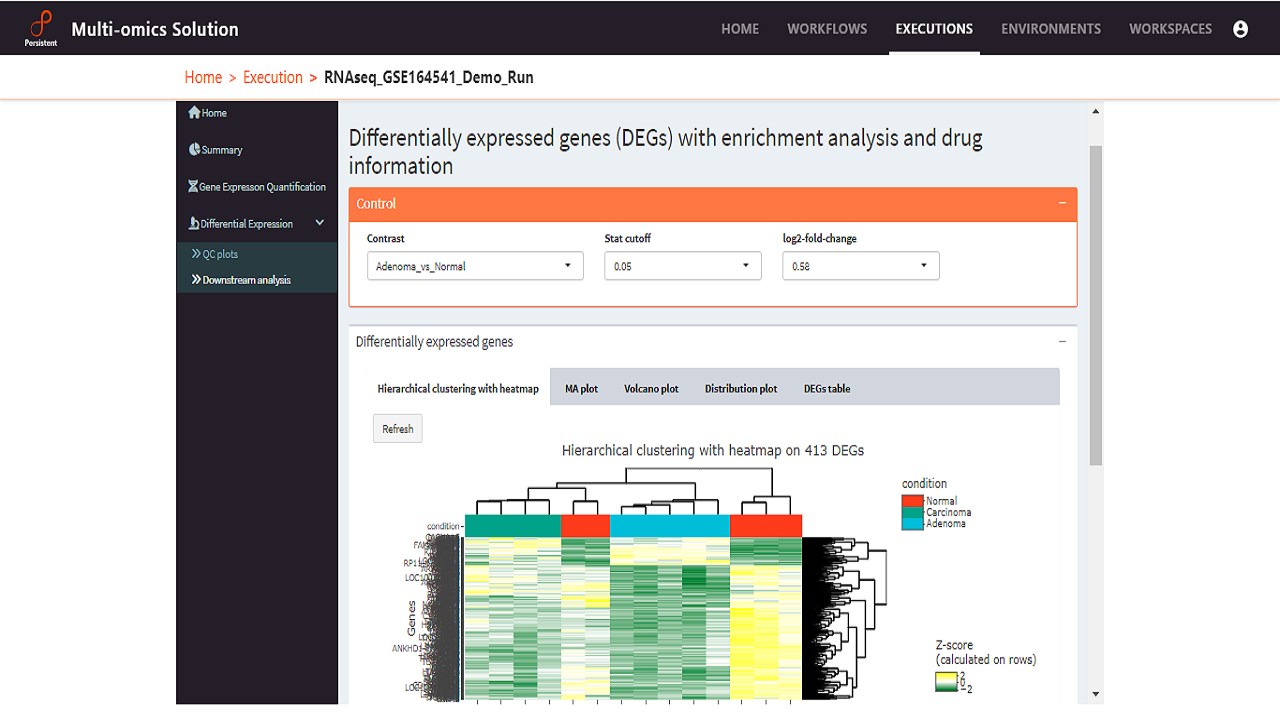Open the Stat cutoff dropdown
Screen dimensions: 1280x720
(x=682, y=266)
